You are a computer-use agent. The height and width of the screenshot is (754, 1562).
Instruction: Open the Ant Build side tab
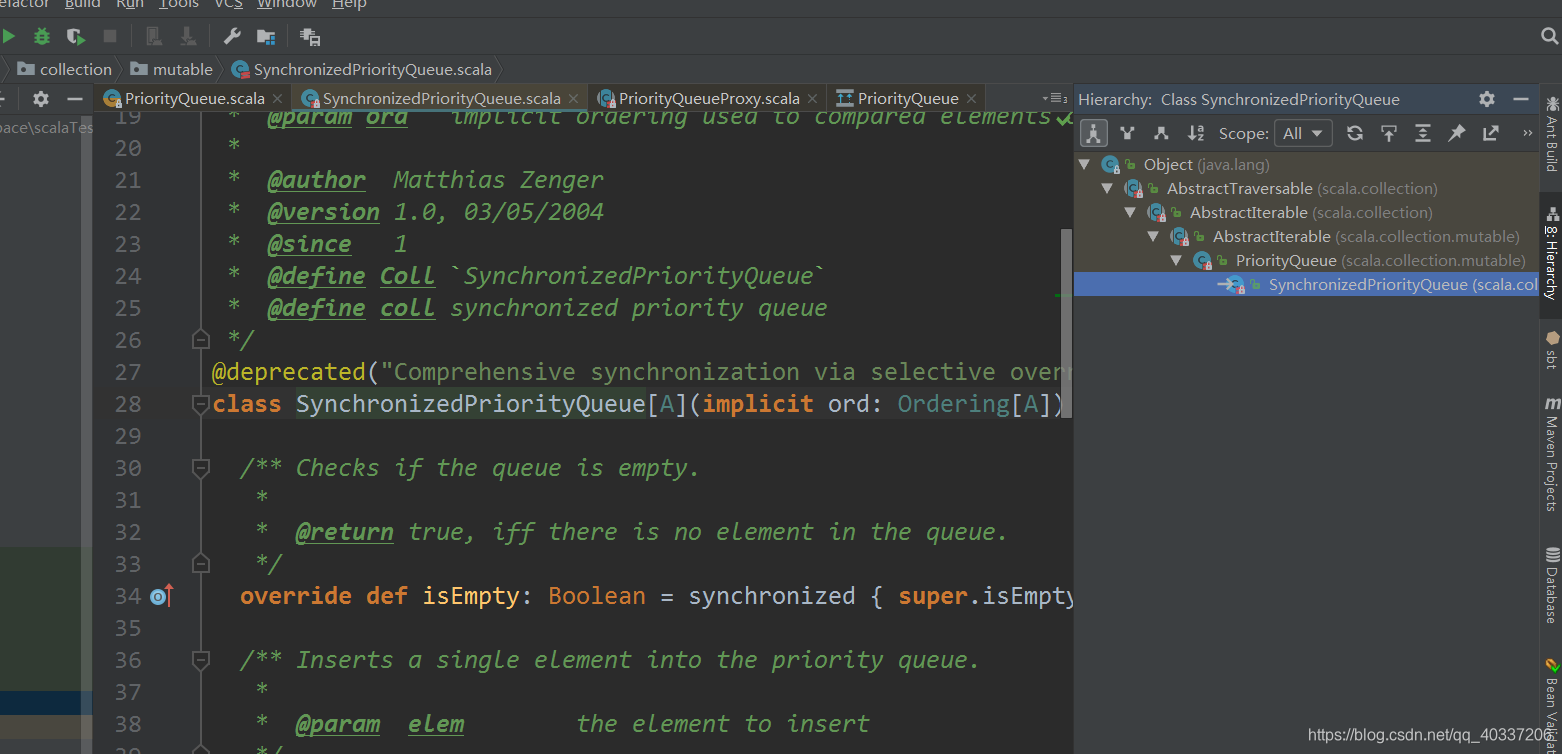1552,134
